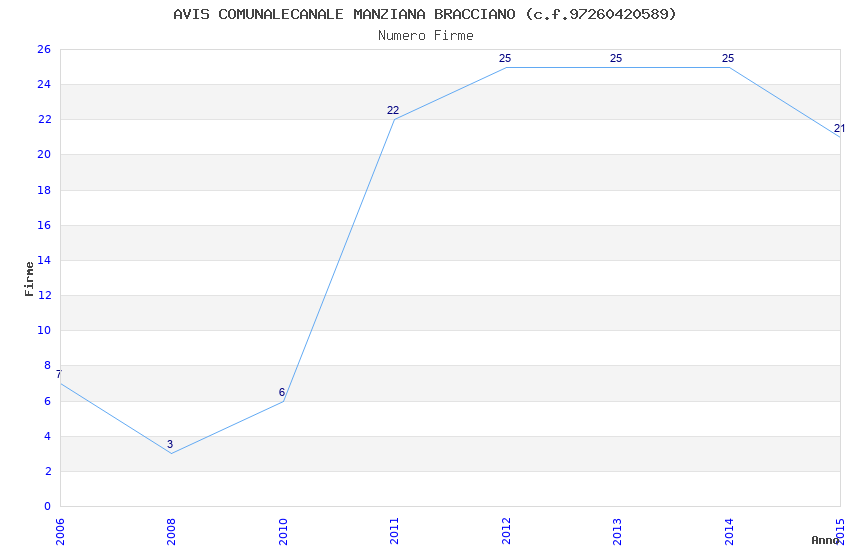Click the x-axis label 'Anno'

click(x=825, y=540)
